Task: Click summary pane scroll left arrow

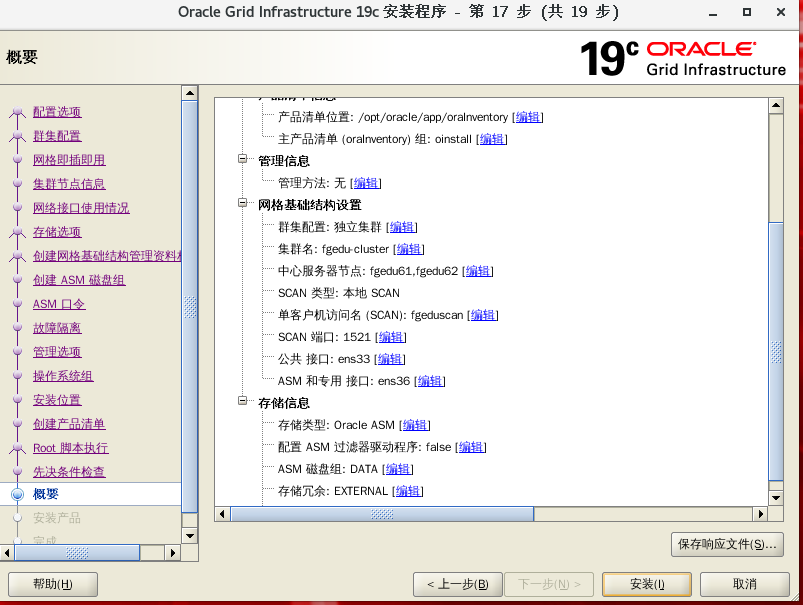Action: 222,514
